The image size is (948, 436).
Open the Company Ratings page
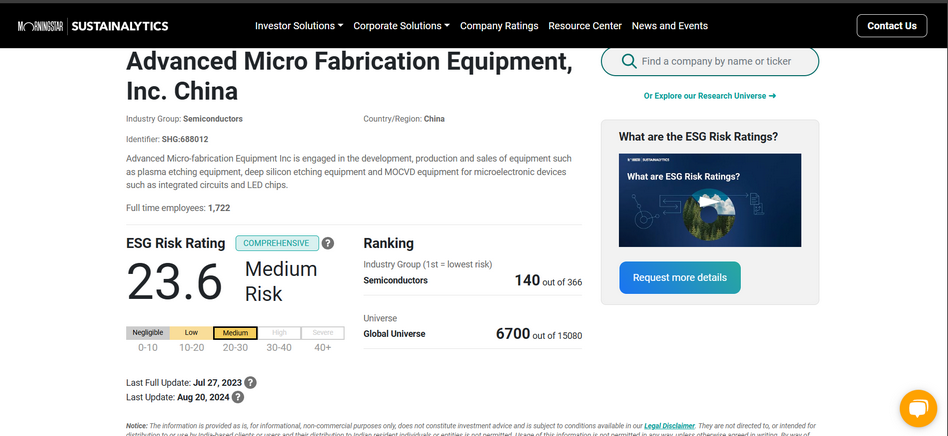(501, 26)
